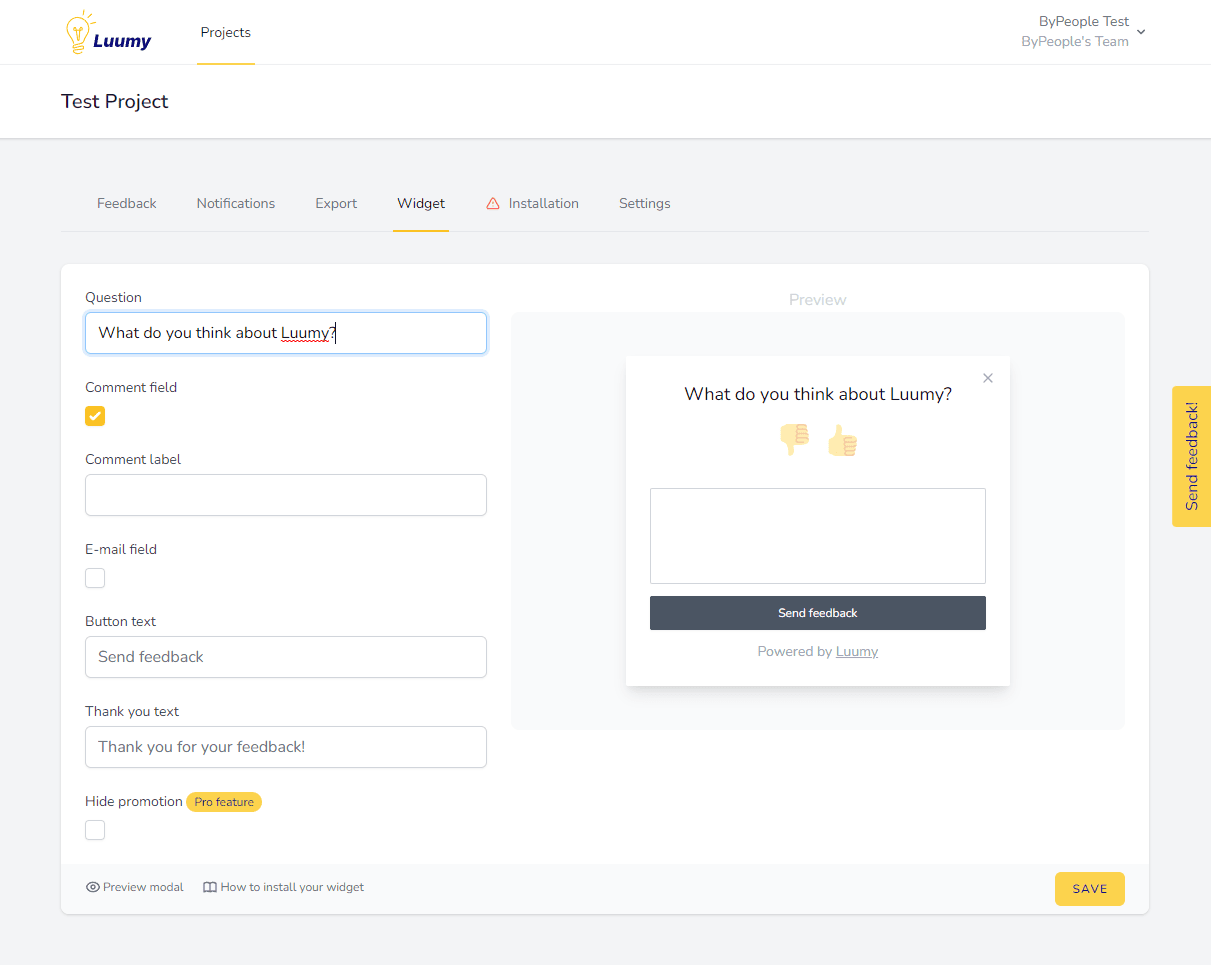This screenshot has height=965, width=1211.
Task: Click the install widget book icon
Action: pyautogui.click(x=210, y=887)
